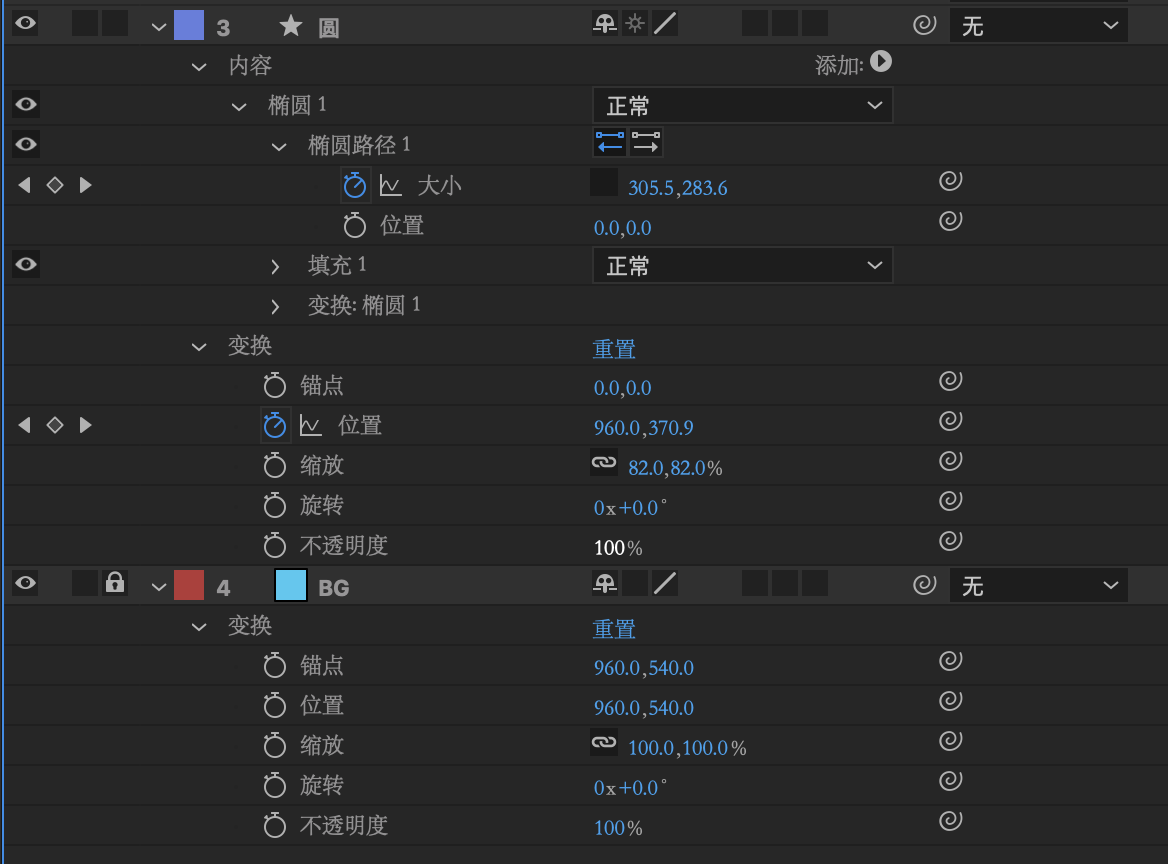Click the red label color swatch of BG layer
Image resolution: width=1168 pixels, height=864 pixels.
(189, 585)
